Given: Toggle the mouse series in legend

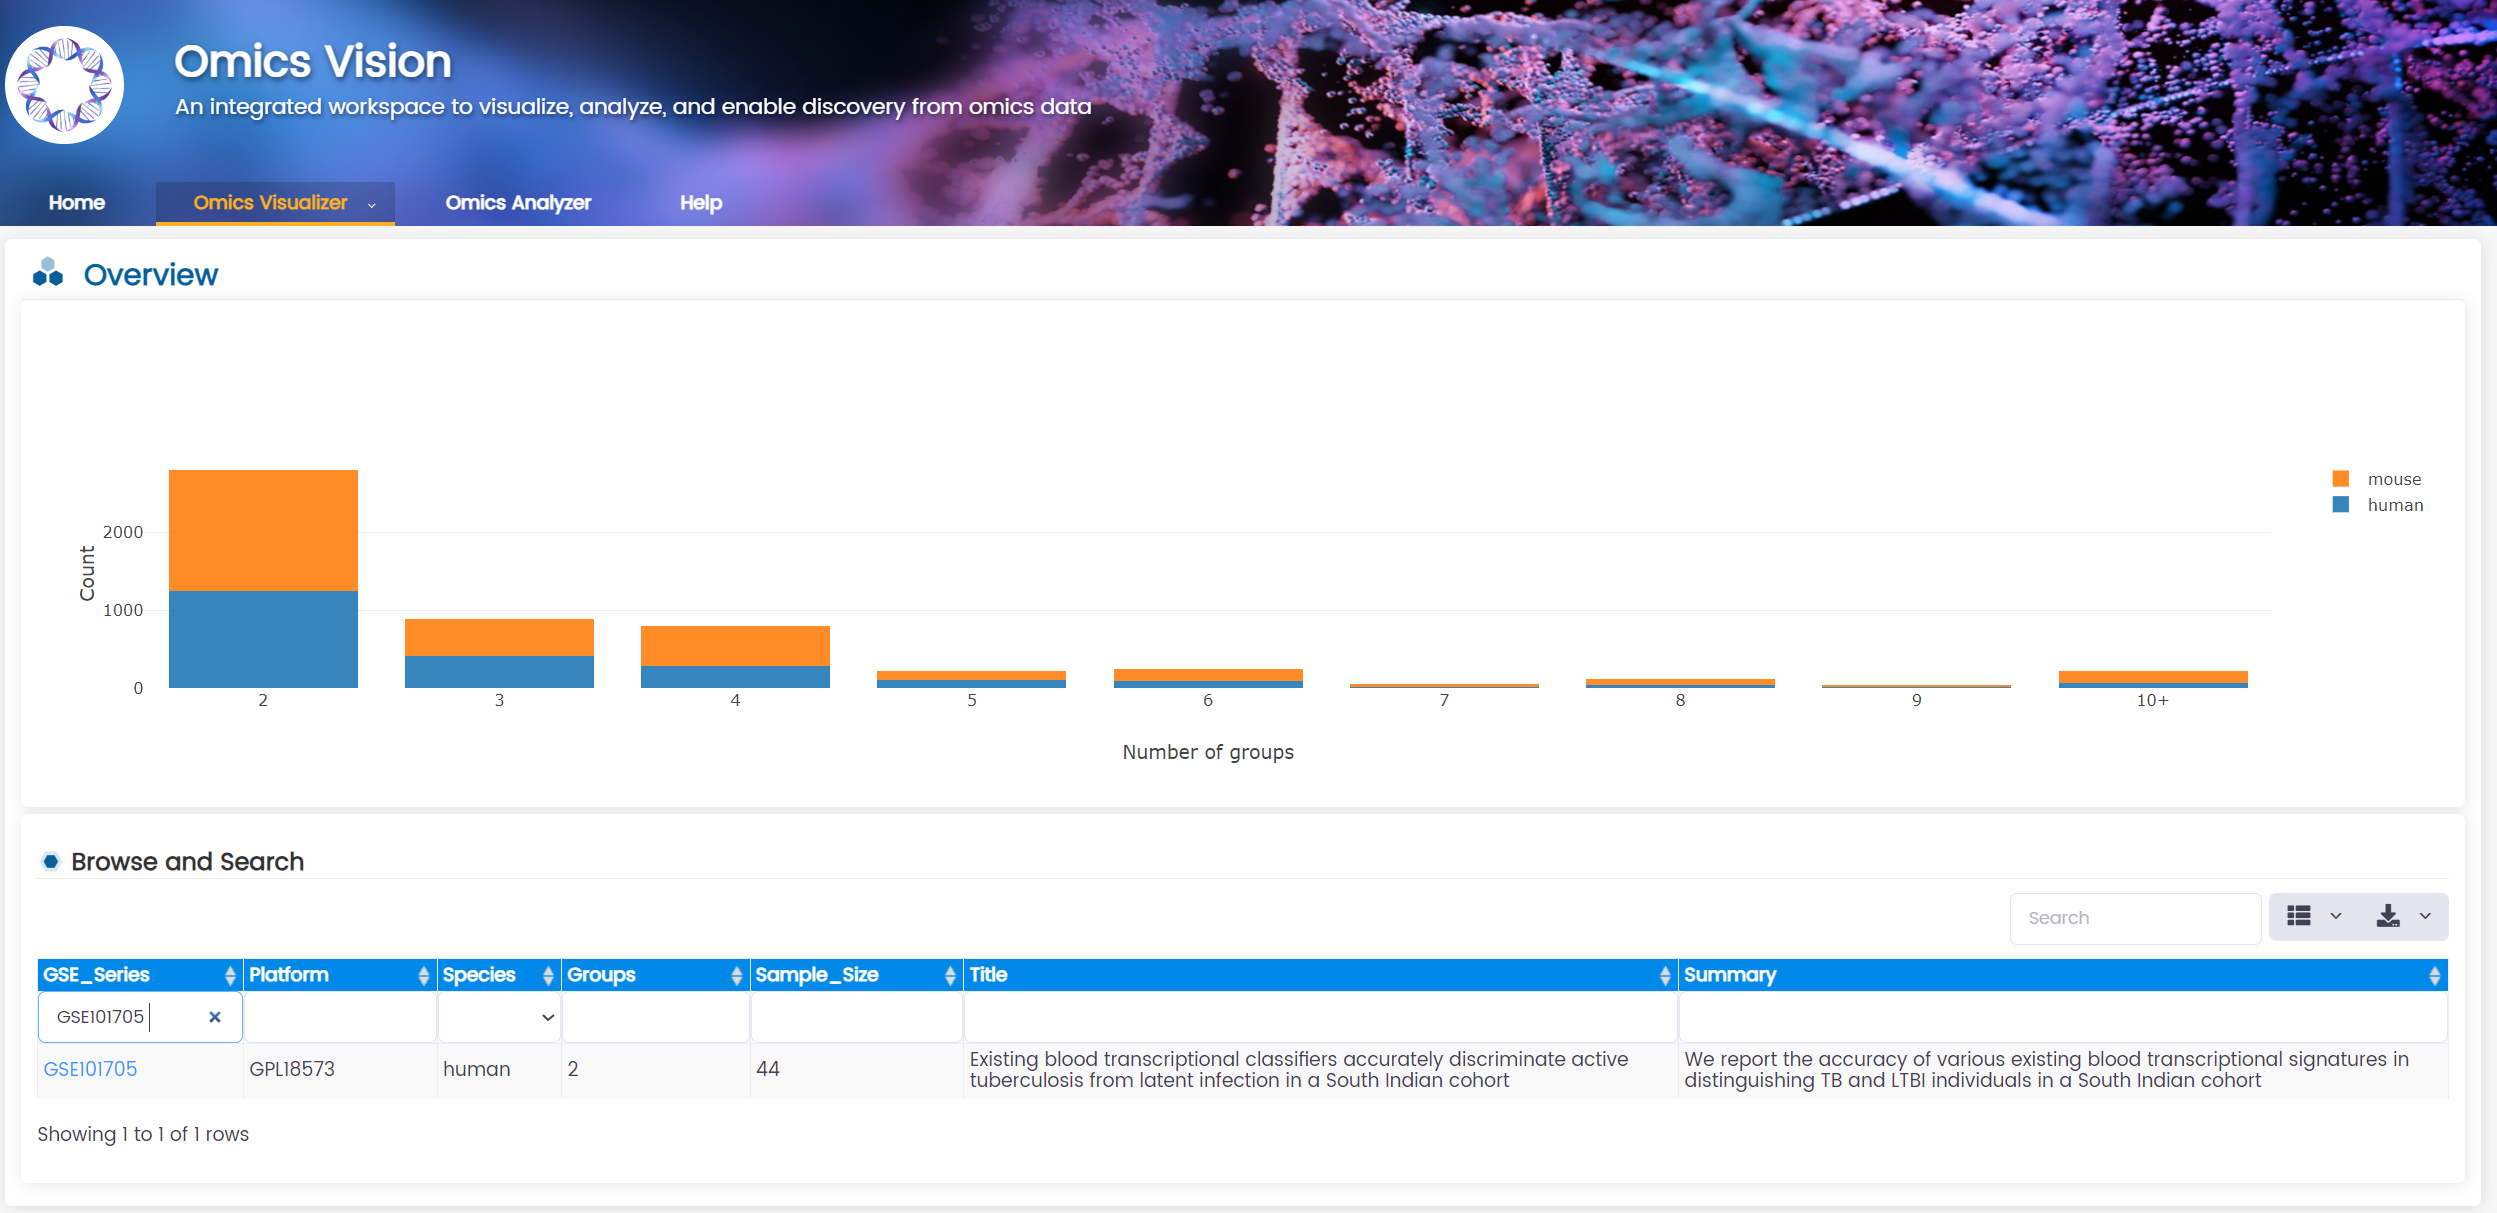Looking at the screenshot, I should coord(2392,479).
